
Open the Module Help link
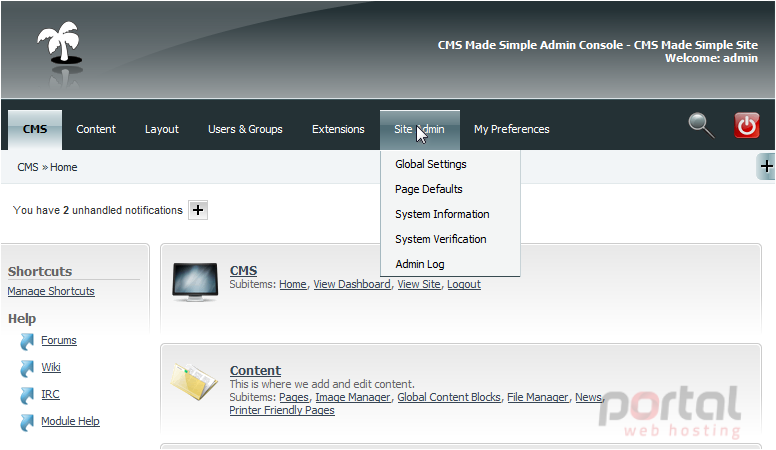[x=70, y=421]
